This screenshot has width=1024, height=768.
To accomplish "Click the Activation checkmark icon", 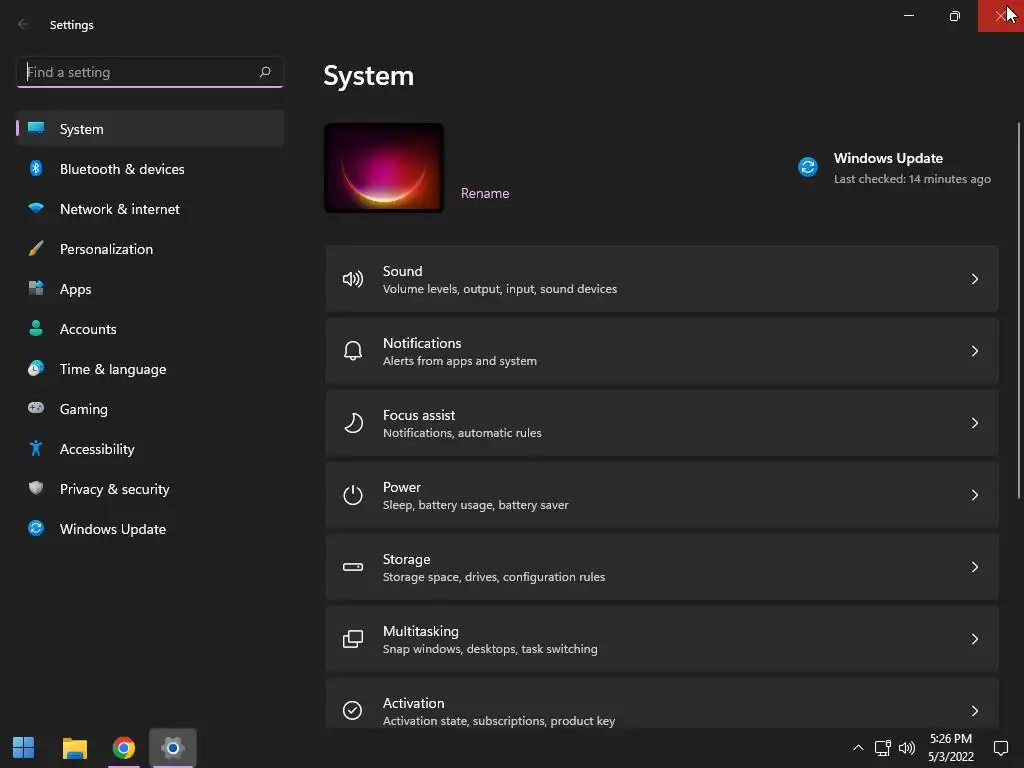I will (353, 710).
